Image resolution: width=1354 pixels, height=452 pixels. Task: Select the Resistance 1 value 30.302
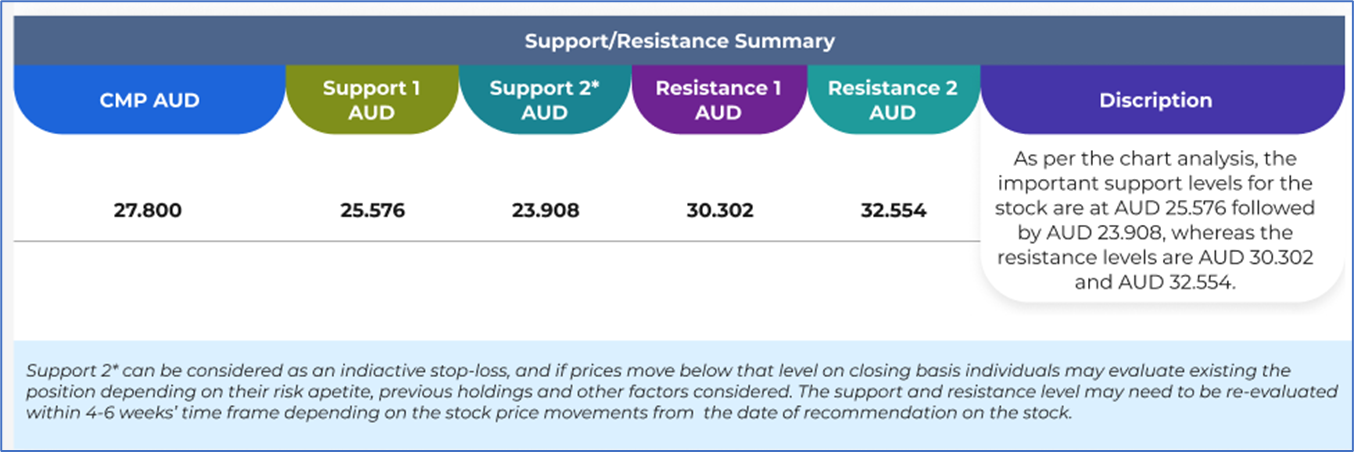719,211
